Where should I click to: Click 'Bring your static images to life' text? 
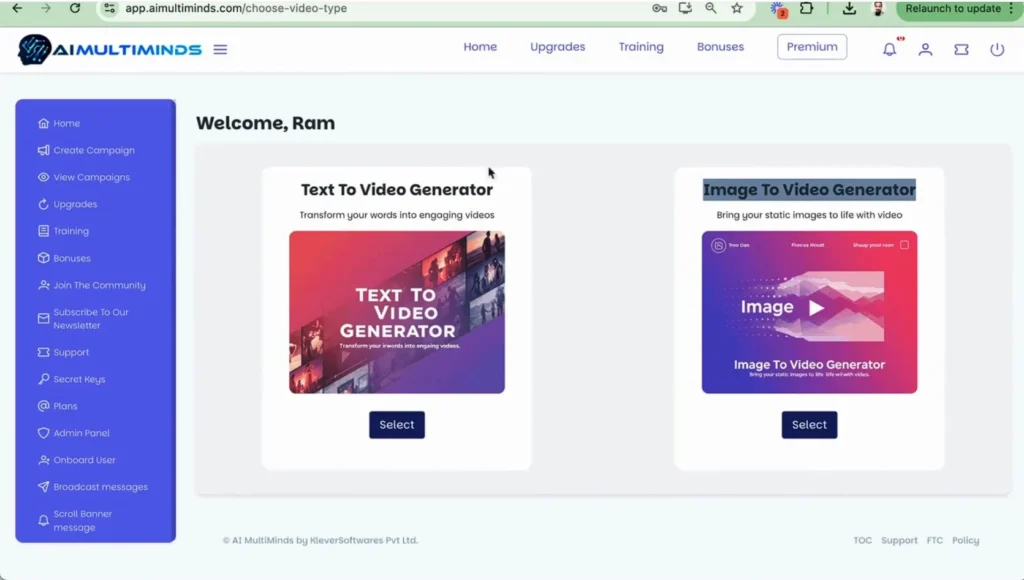(x=809, y=215)
